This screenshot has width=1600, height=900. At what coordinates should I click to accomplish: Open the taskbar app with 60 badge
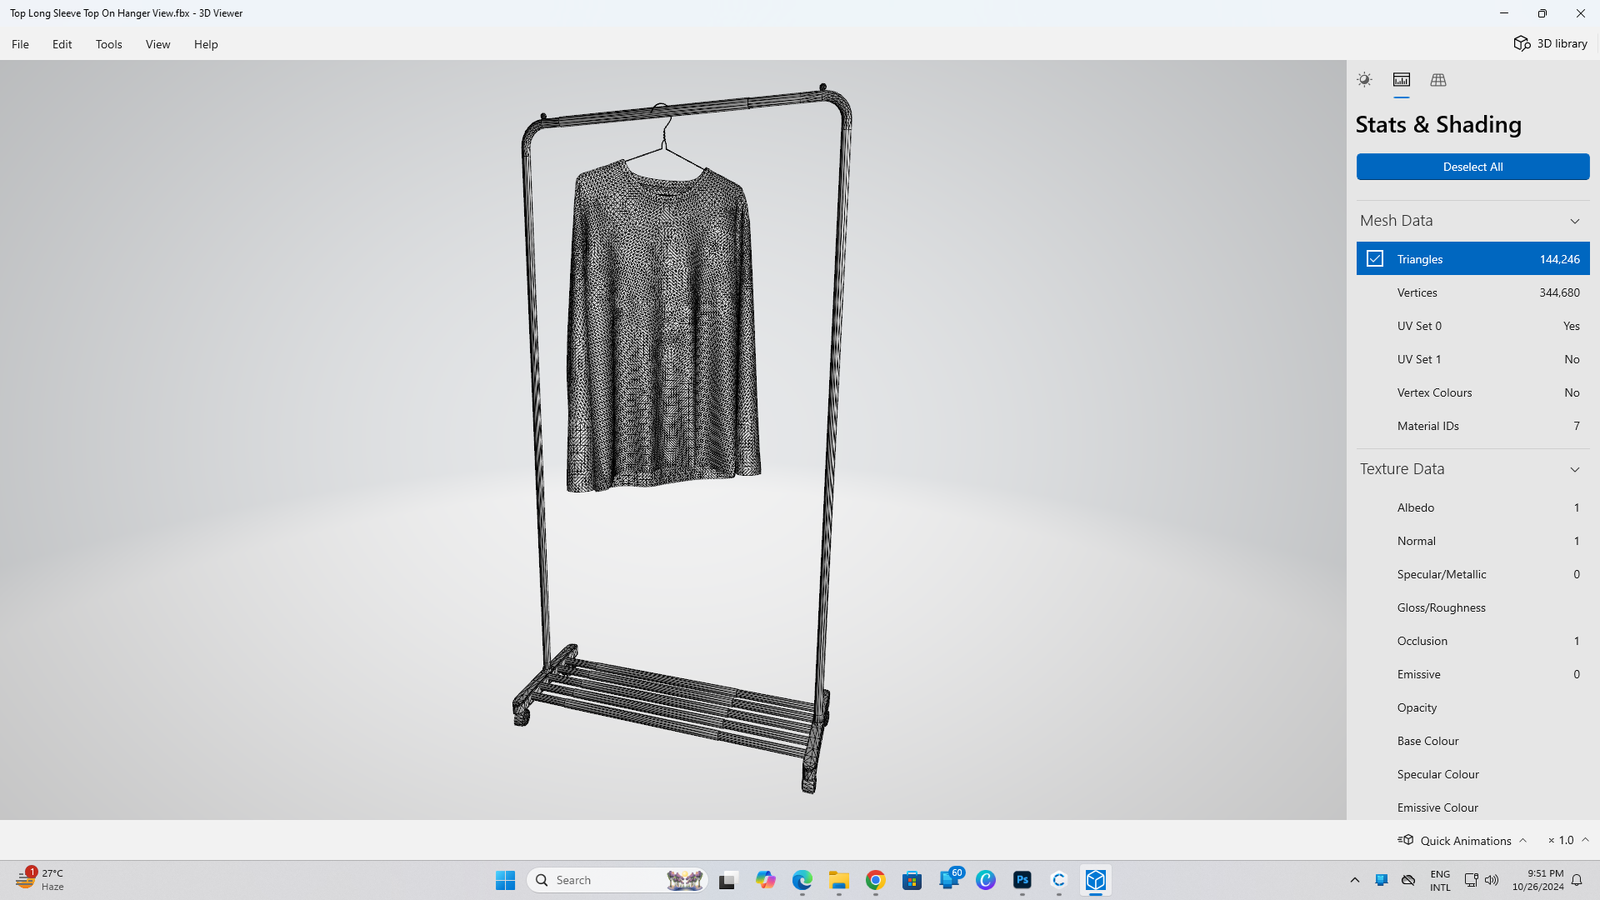[x=949, y=879]
